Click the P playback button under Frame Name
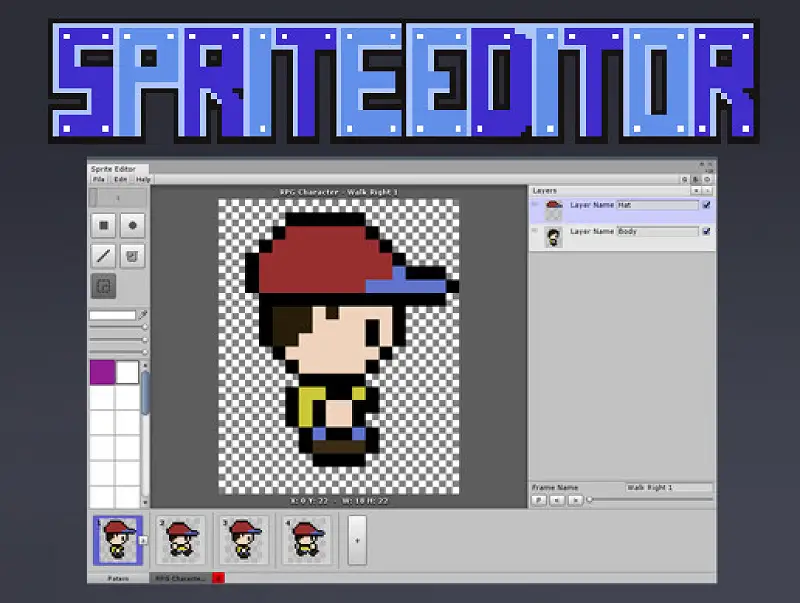This screenshot has width=800, height=603. point(539,500)
